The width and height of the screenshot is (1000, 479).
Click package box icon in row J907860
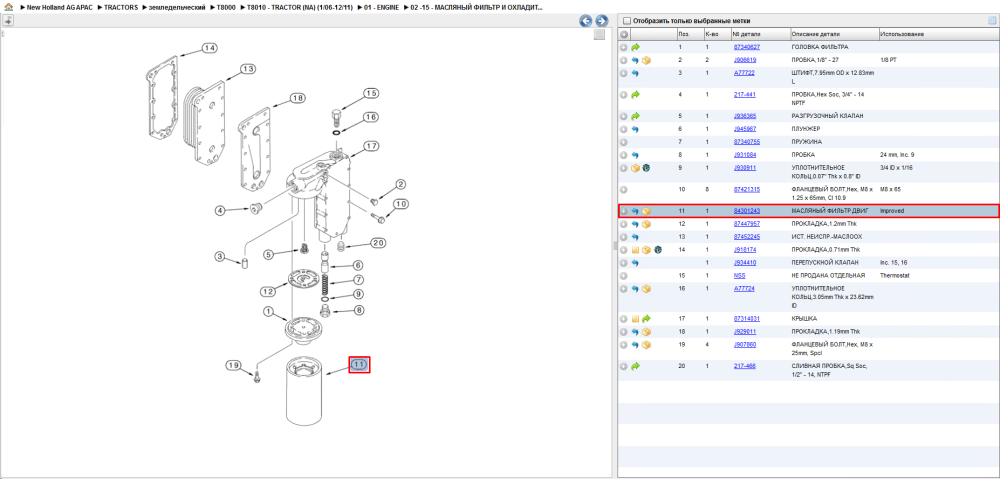pyautogui.click(x=646, y=345)
